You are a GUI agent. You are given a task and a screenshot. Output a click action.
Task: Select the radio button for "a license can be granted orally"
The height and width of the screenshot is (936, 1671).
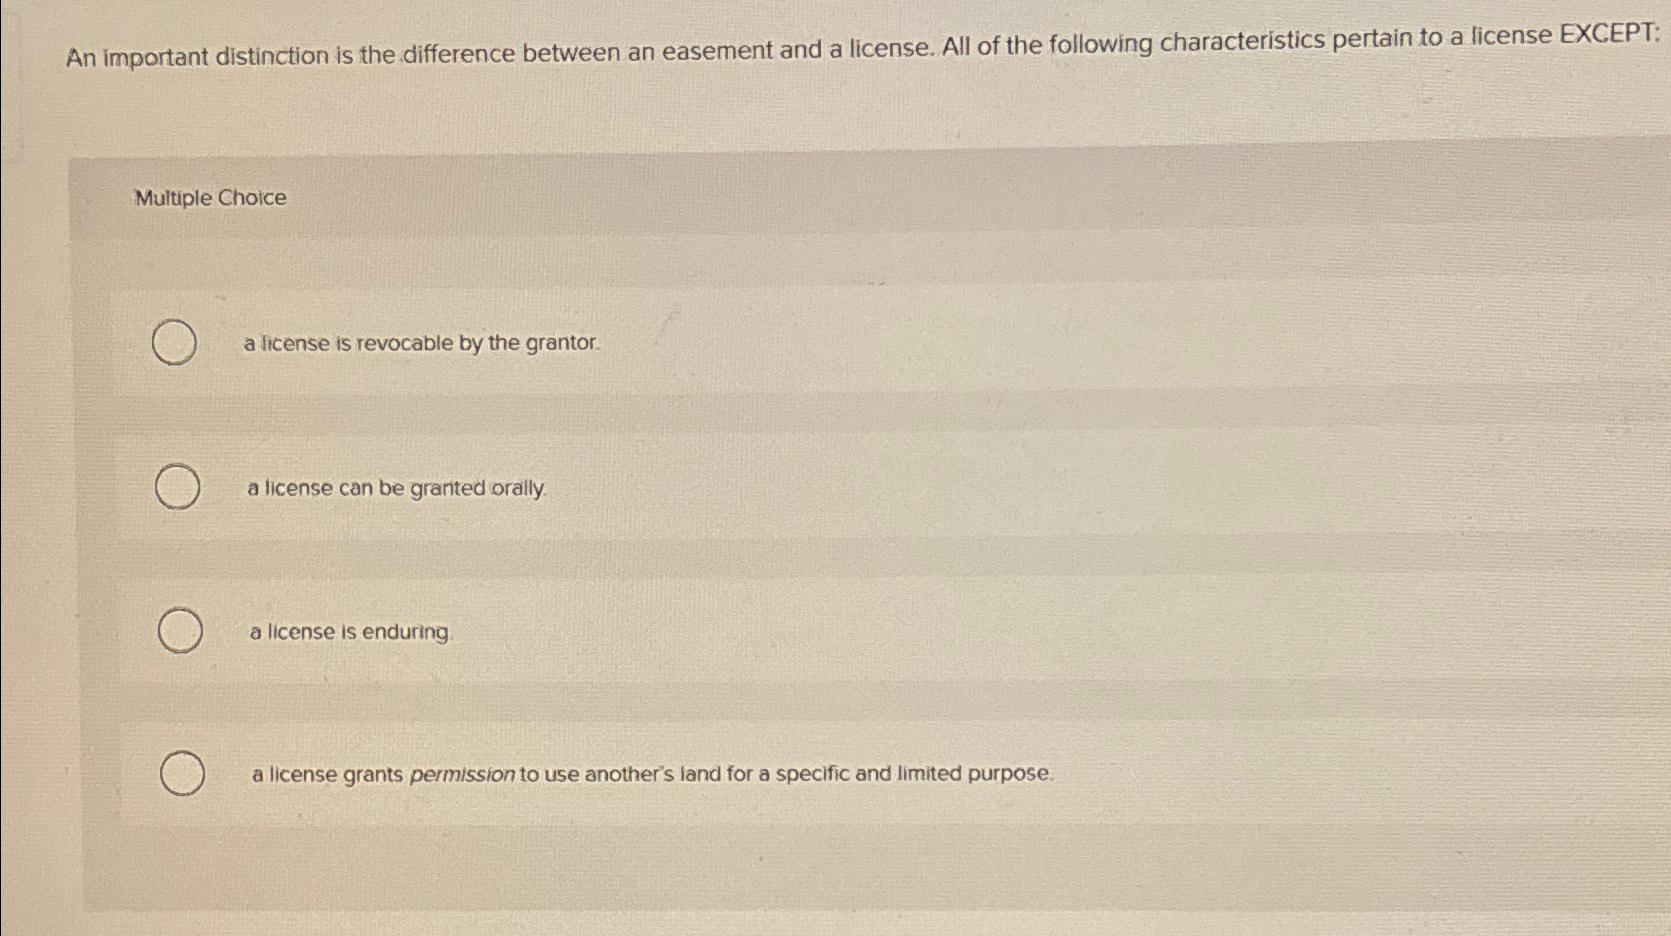(x=177, y=487)
